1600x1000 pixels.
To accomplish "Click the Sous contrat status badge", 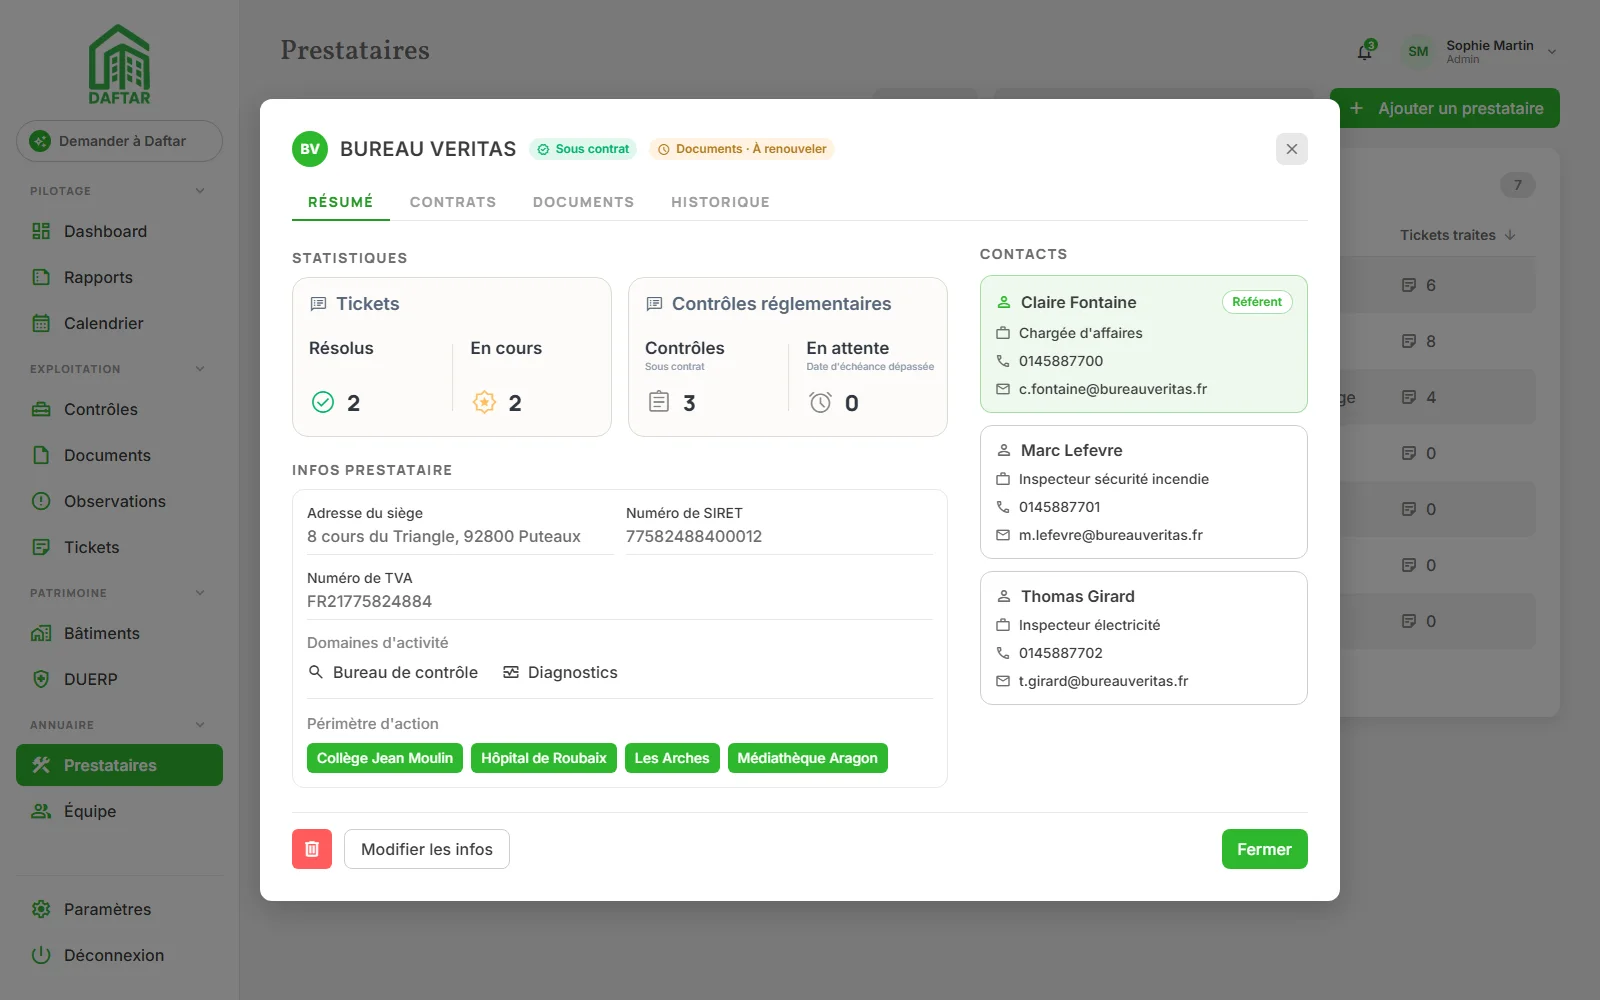I will [583, 149].
